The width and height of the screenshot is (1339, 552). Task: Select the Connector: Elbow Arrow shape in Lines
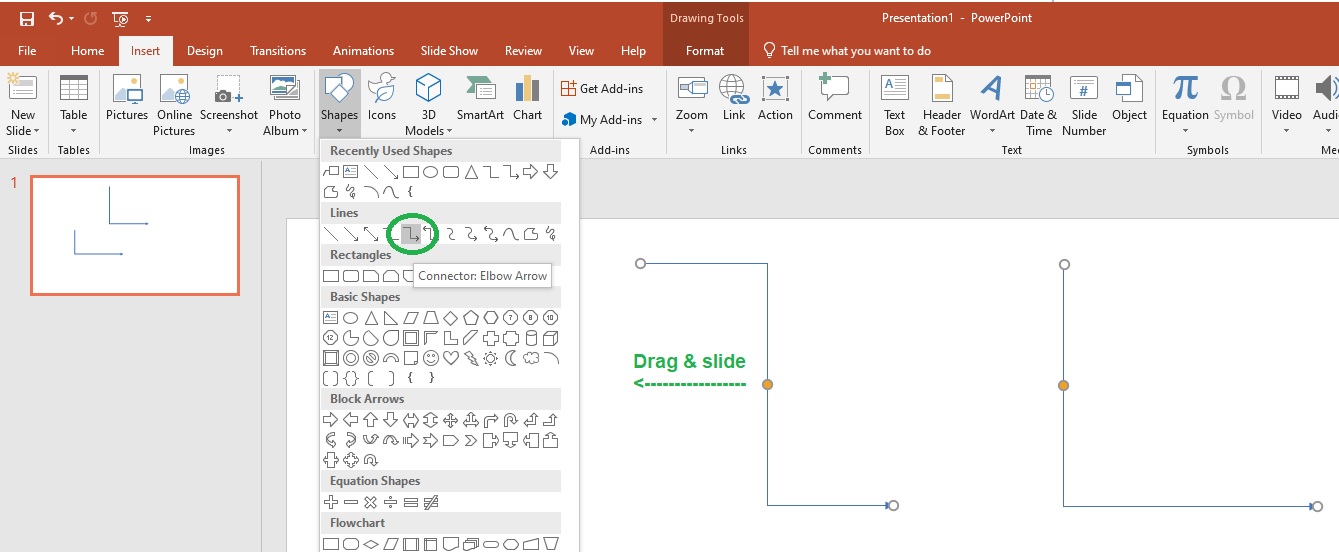coord(411,234)
